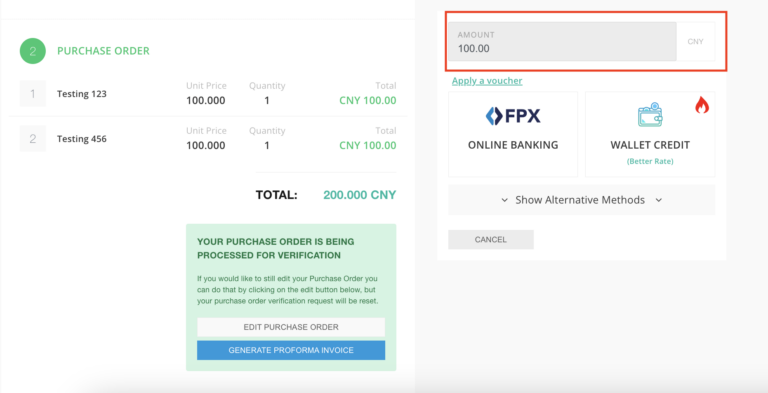This screenshot has height=393, width=768.
Task: Click the red flame hot-deal icon
Action: coord(702,105)
